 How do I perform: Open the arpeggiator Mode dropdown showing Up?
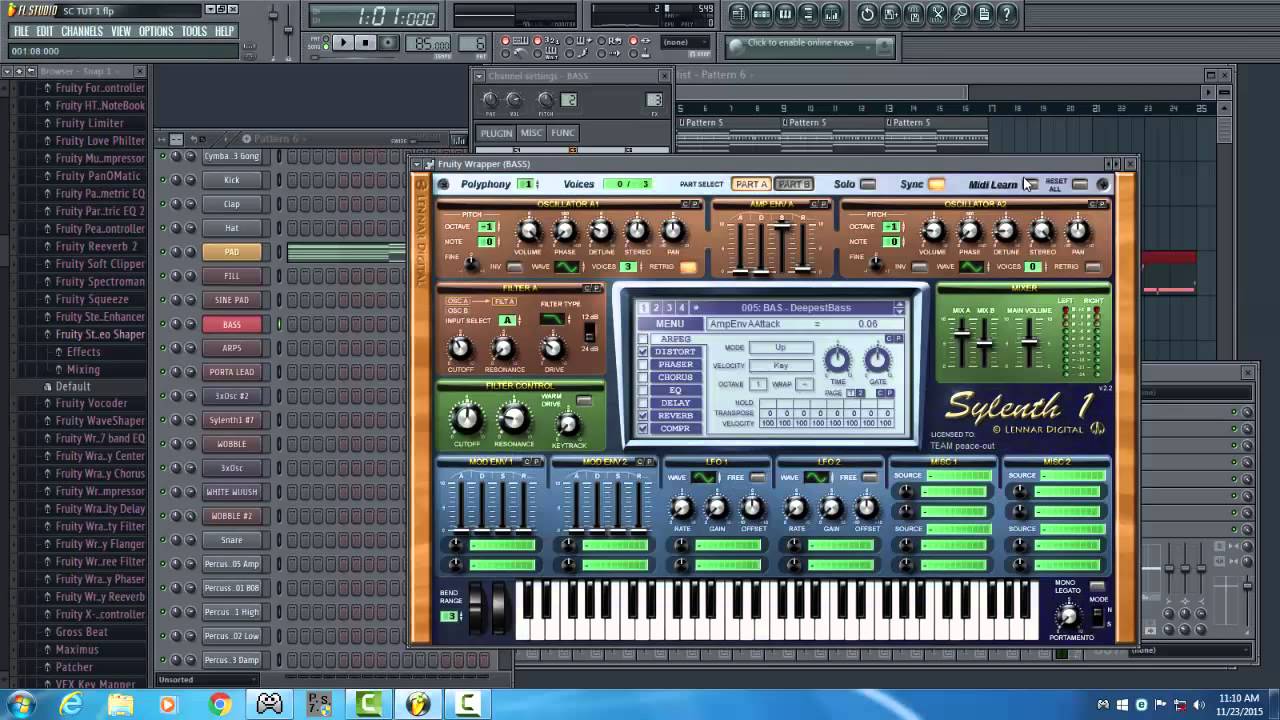click(x=781, y=348)
